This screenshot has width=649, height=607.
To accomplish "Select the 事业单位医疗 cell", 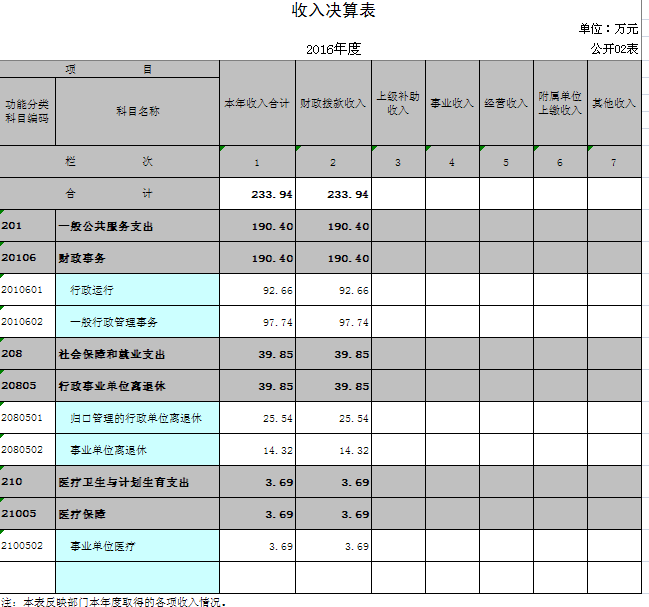I will [x=137, y=546].
